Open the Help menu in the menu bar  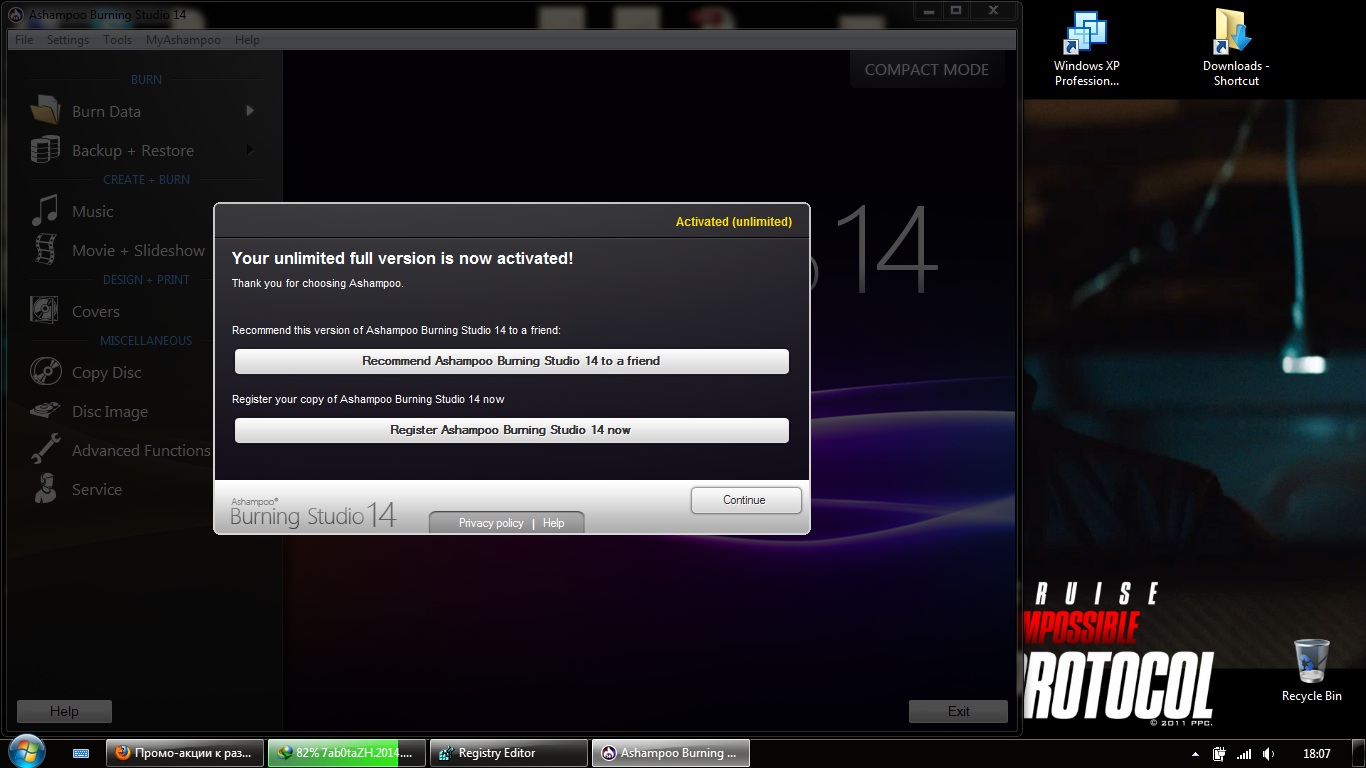point(247,40)
